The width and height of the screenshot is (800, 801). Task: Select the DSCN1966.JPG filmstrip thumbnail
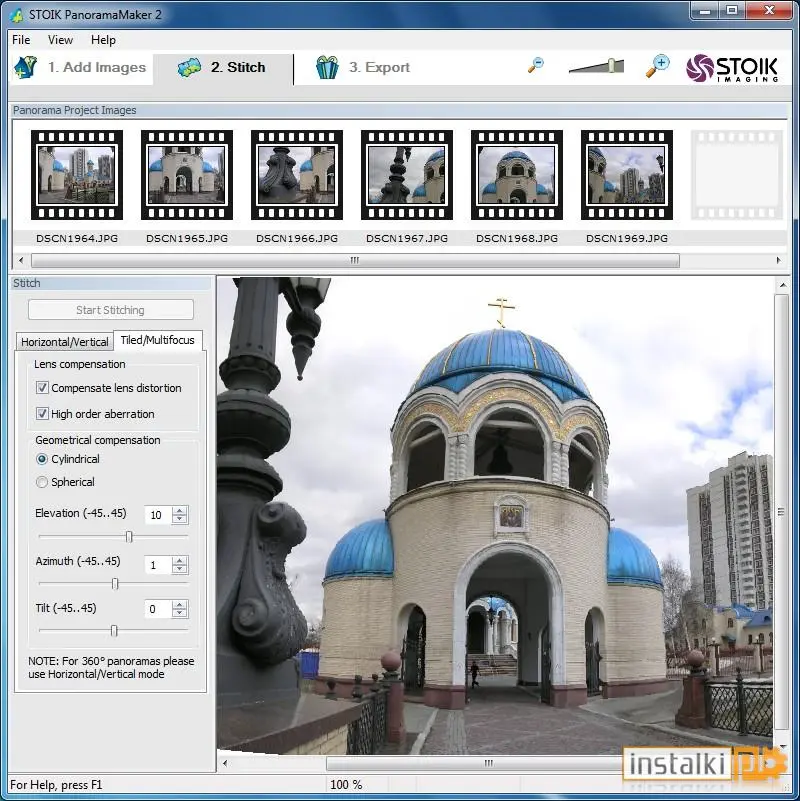pyautogui.click(x=297, y=175)
